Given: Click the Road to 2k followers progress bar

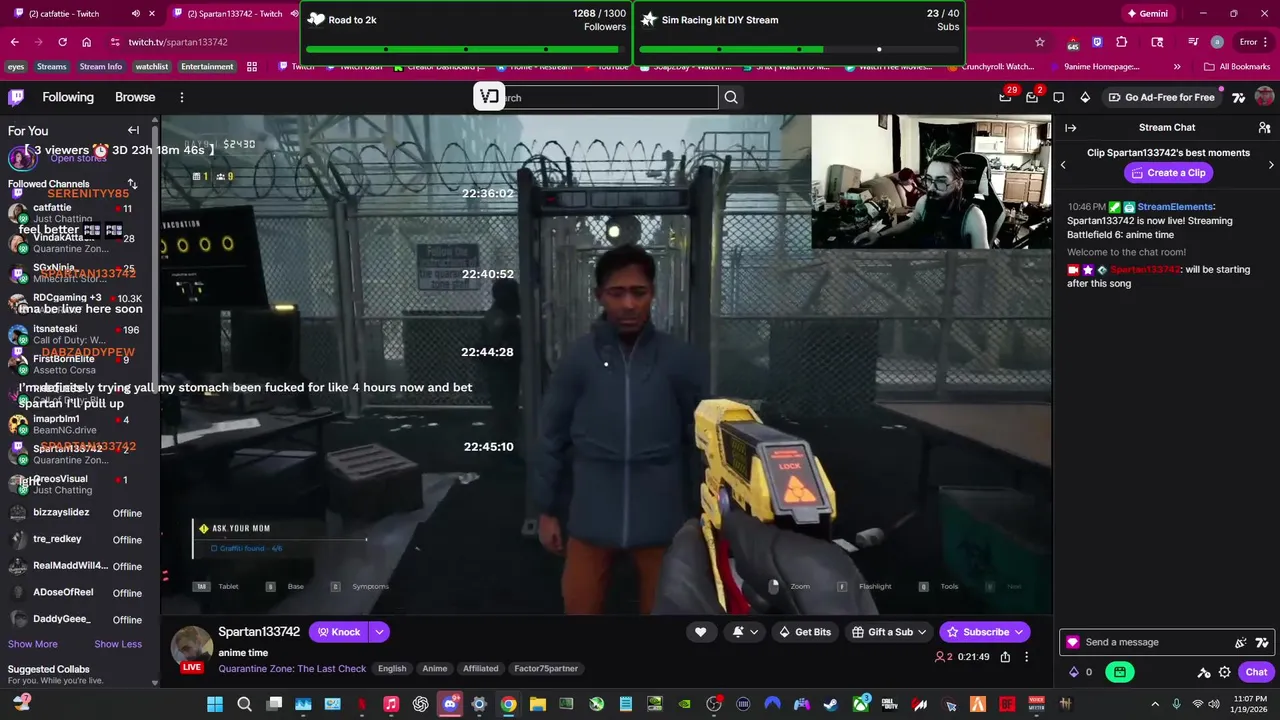Looking at the screenshot, I should click(x=466, y=49).
